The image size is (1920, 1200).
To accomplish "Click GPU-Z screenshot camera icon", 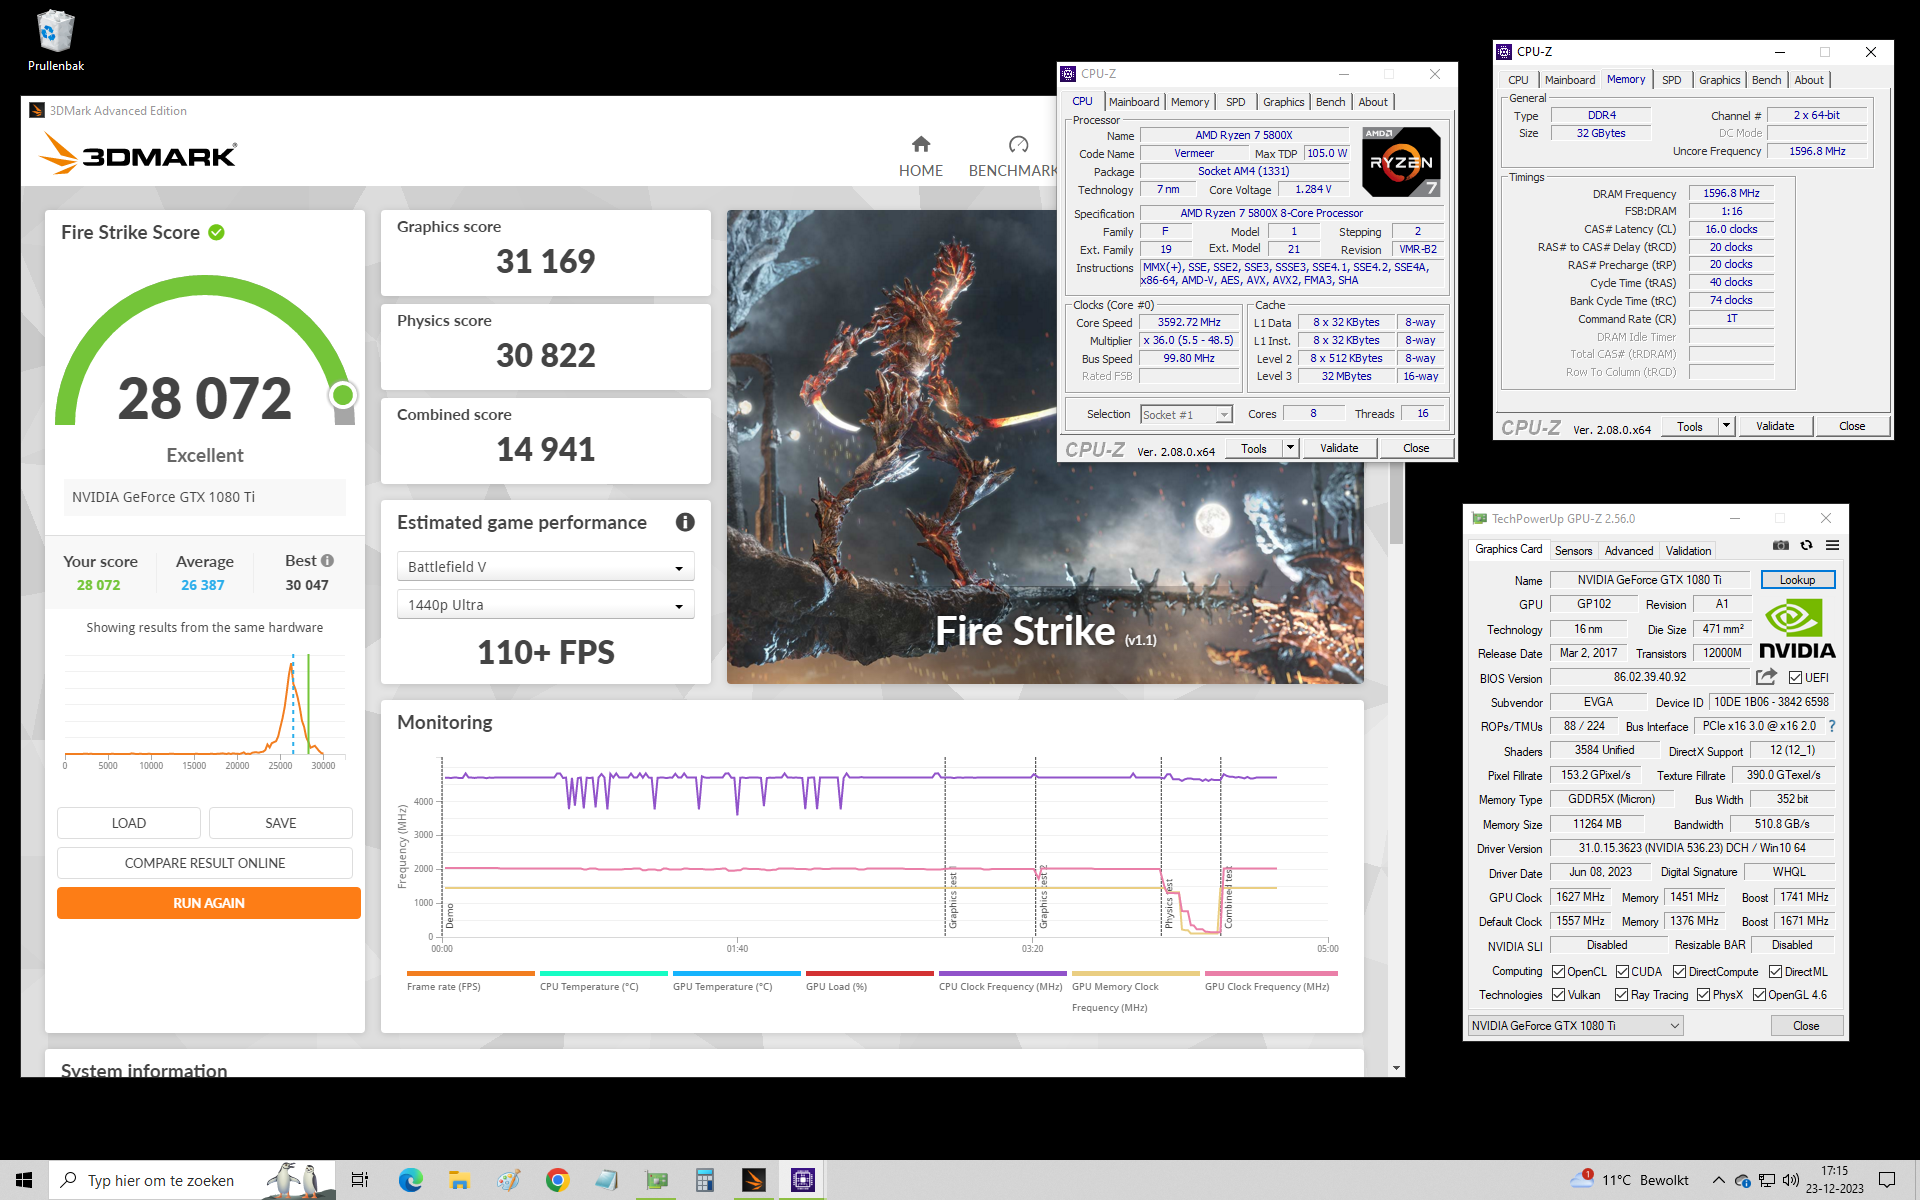I will 1781,545.
